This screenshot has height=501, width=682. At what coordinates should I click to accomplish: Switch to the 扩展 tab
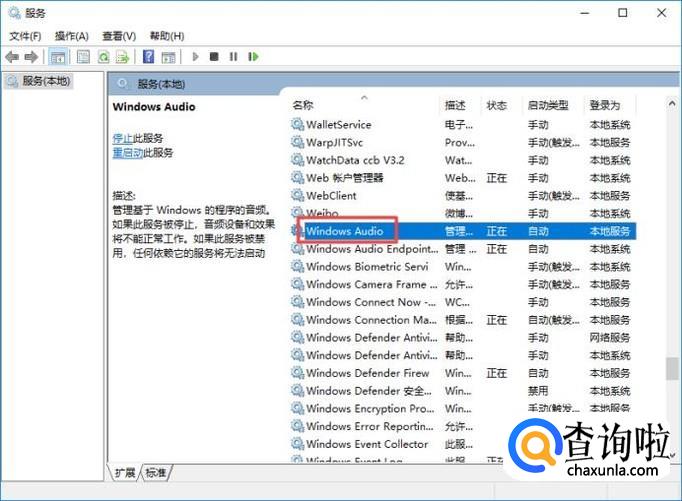coord(125,472)
